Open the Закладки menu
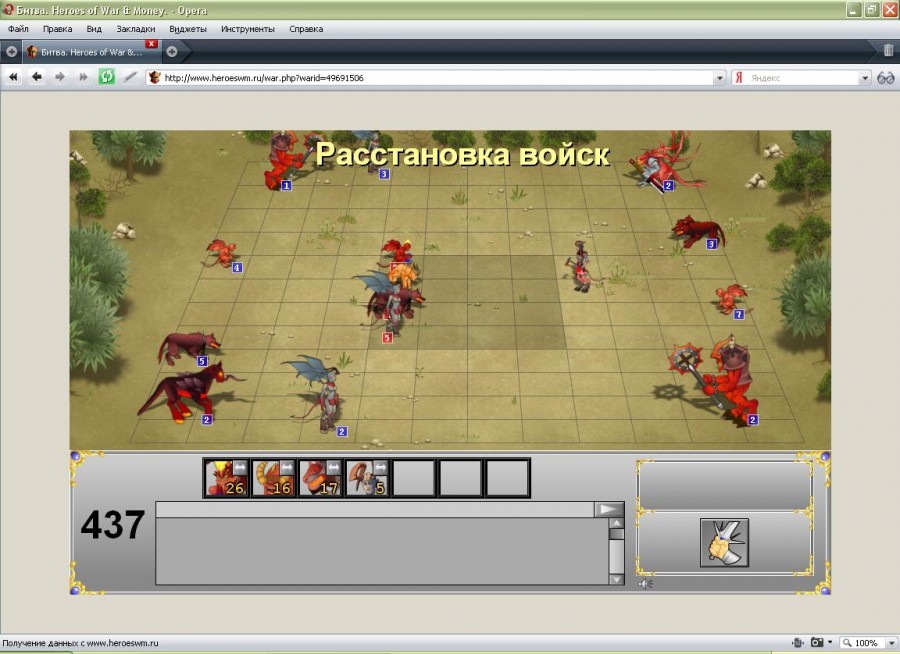The height and width of the screenshot is (654, 900). [136, 29]
